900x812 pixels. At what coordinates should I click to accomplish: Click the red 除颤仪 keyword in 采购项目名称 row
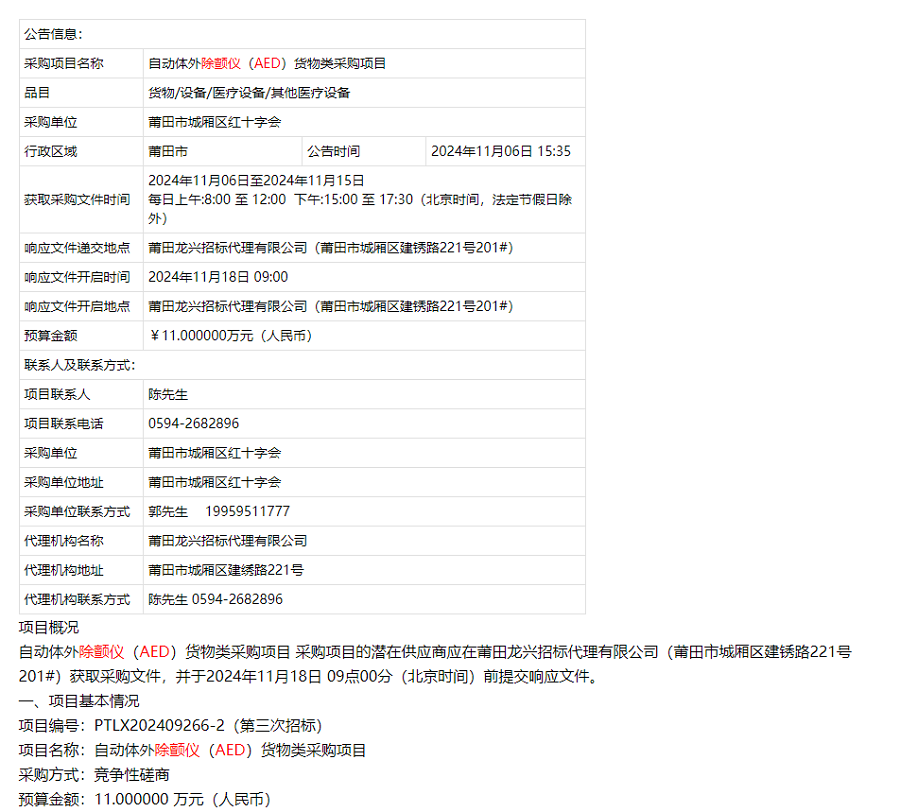pos(221,63)
